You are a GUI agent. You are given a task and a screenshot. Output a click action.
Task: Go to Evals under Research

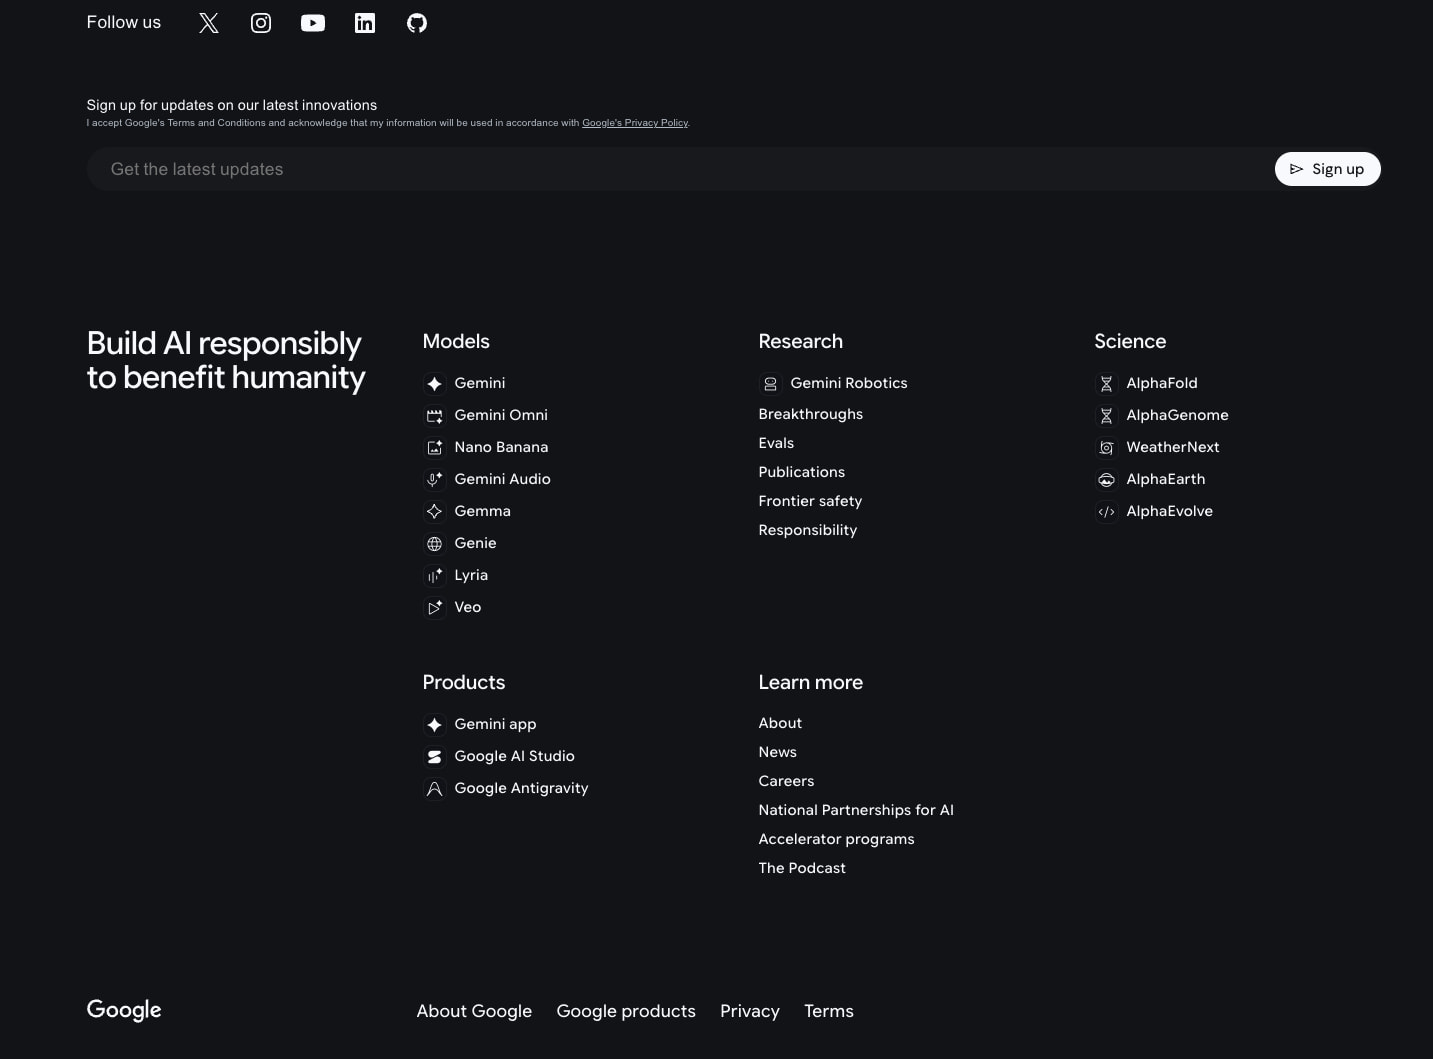(776, 443)
